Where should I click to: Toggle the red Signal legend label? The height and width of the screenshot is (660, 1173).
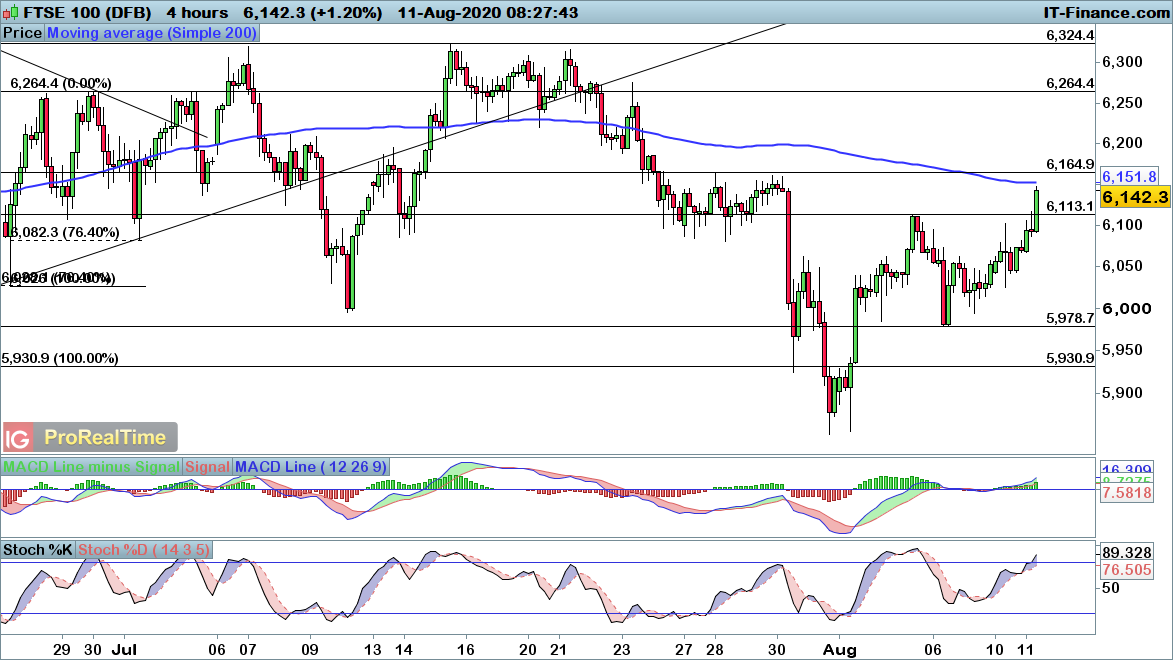(x=207, y=466)
